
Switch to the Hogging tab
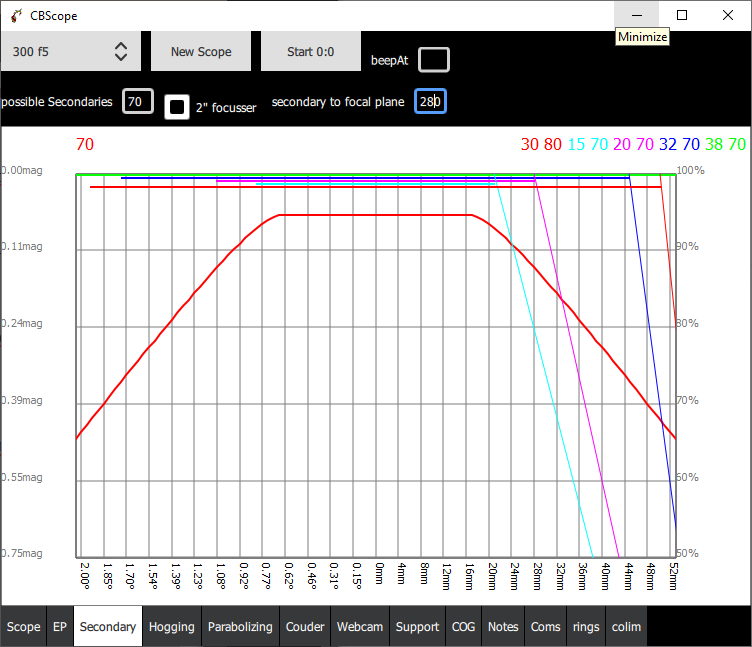point(172,626)
